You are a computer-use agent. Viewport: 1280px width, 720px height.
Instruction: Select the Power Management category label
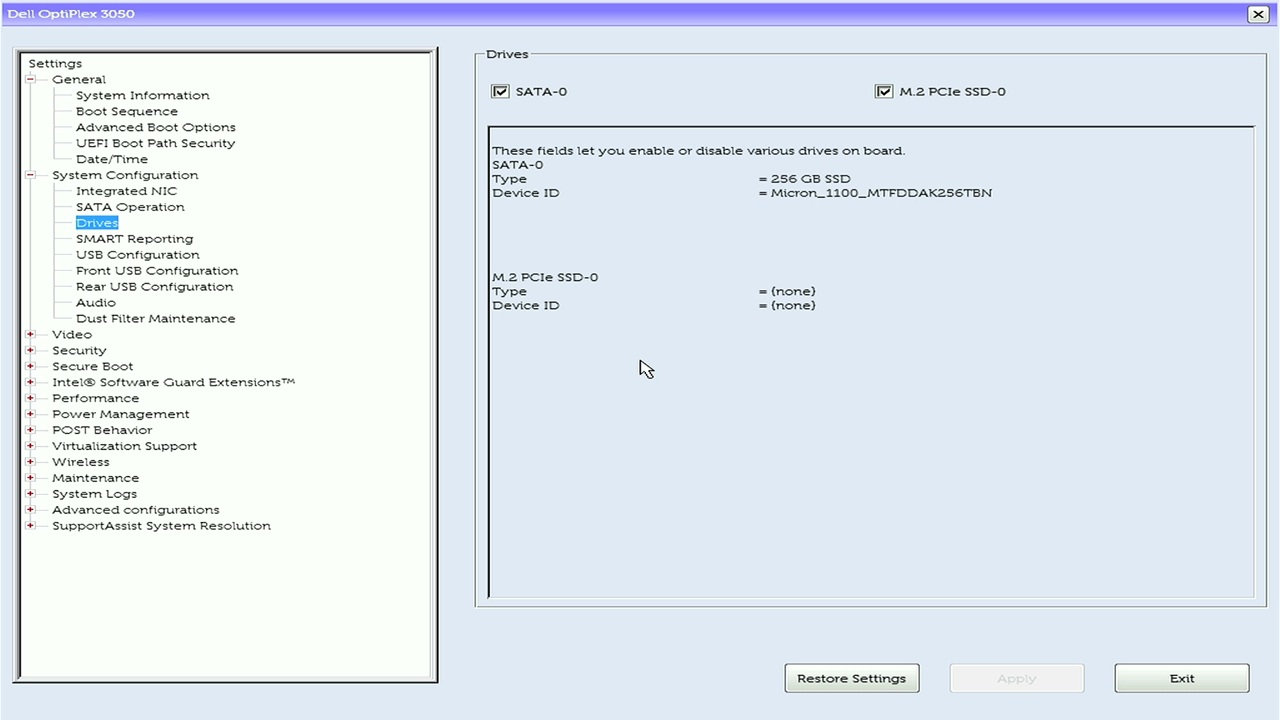click(x=121, y=414)
